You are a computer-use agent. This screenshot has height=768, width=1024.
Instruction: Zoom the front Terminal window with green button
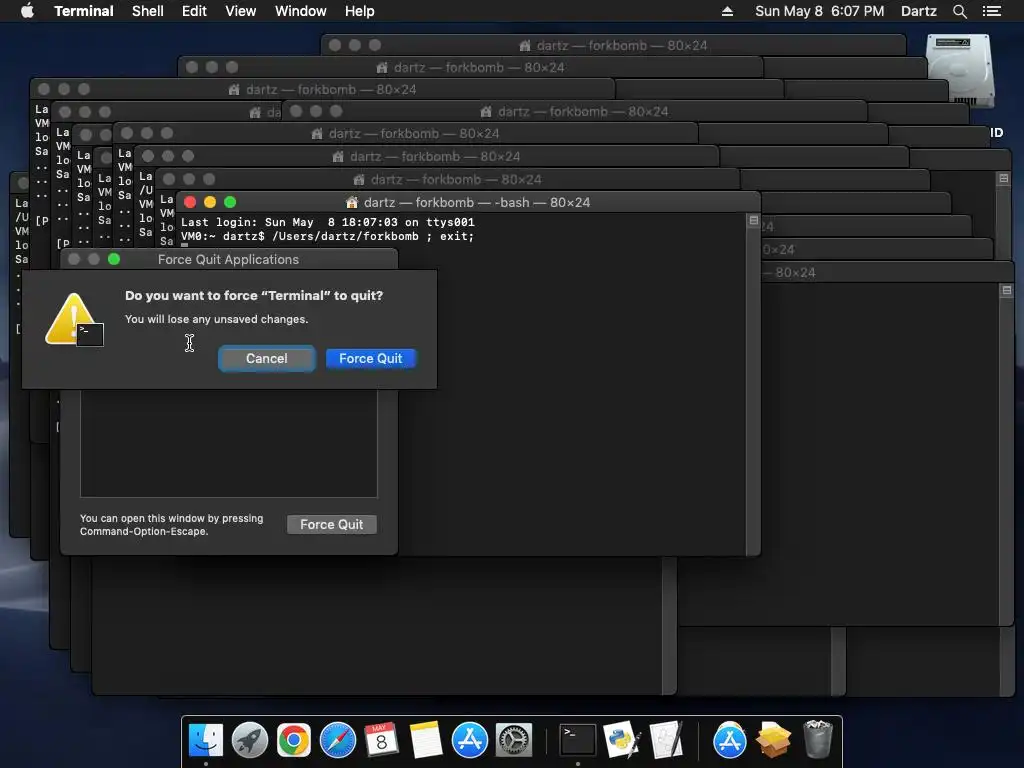click(230, 202)
